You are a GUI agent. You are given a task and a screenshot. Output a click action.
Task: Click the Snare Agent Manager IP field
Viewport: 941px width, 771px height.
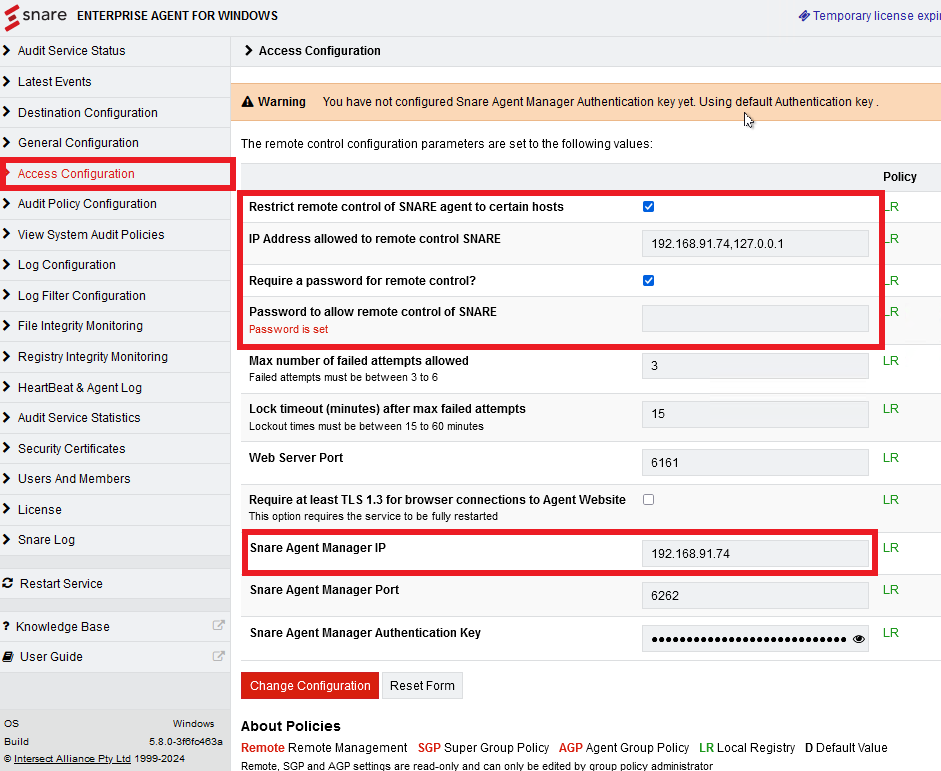coord(755,553)
